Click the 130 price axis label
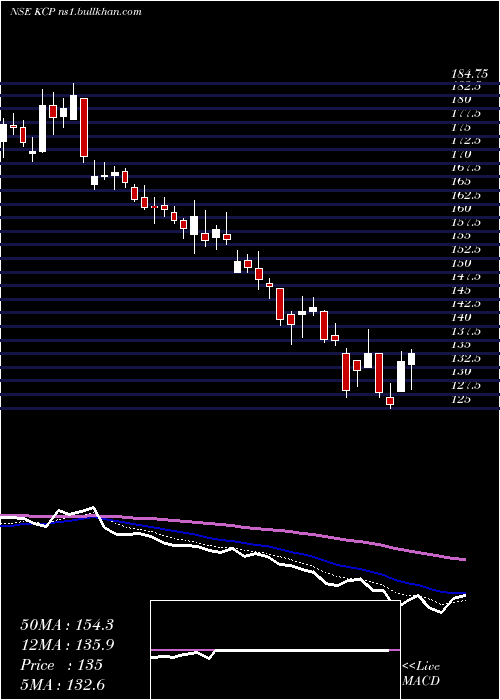This screenshot has width=500, height=700. click(x=461, y=372)
